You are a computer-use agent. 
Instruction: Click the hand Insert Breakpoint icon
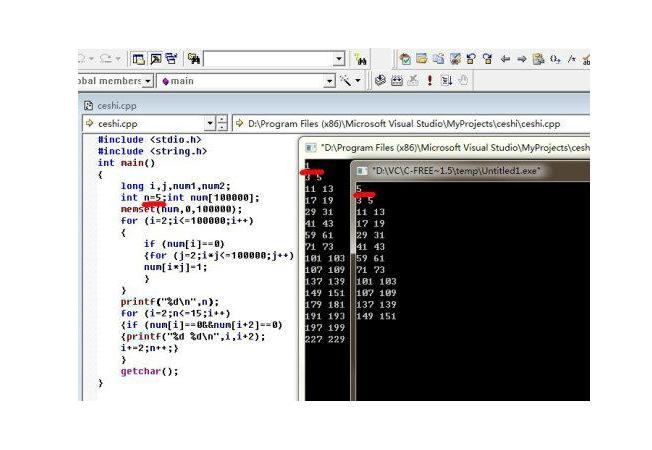463,81
